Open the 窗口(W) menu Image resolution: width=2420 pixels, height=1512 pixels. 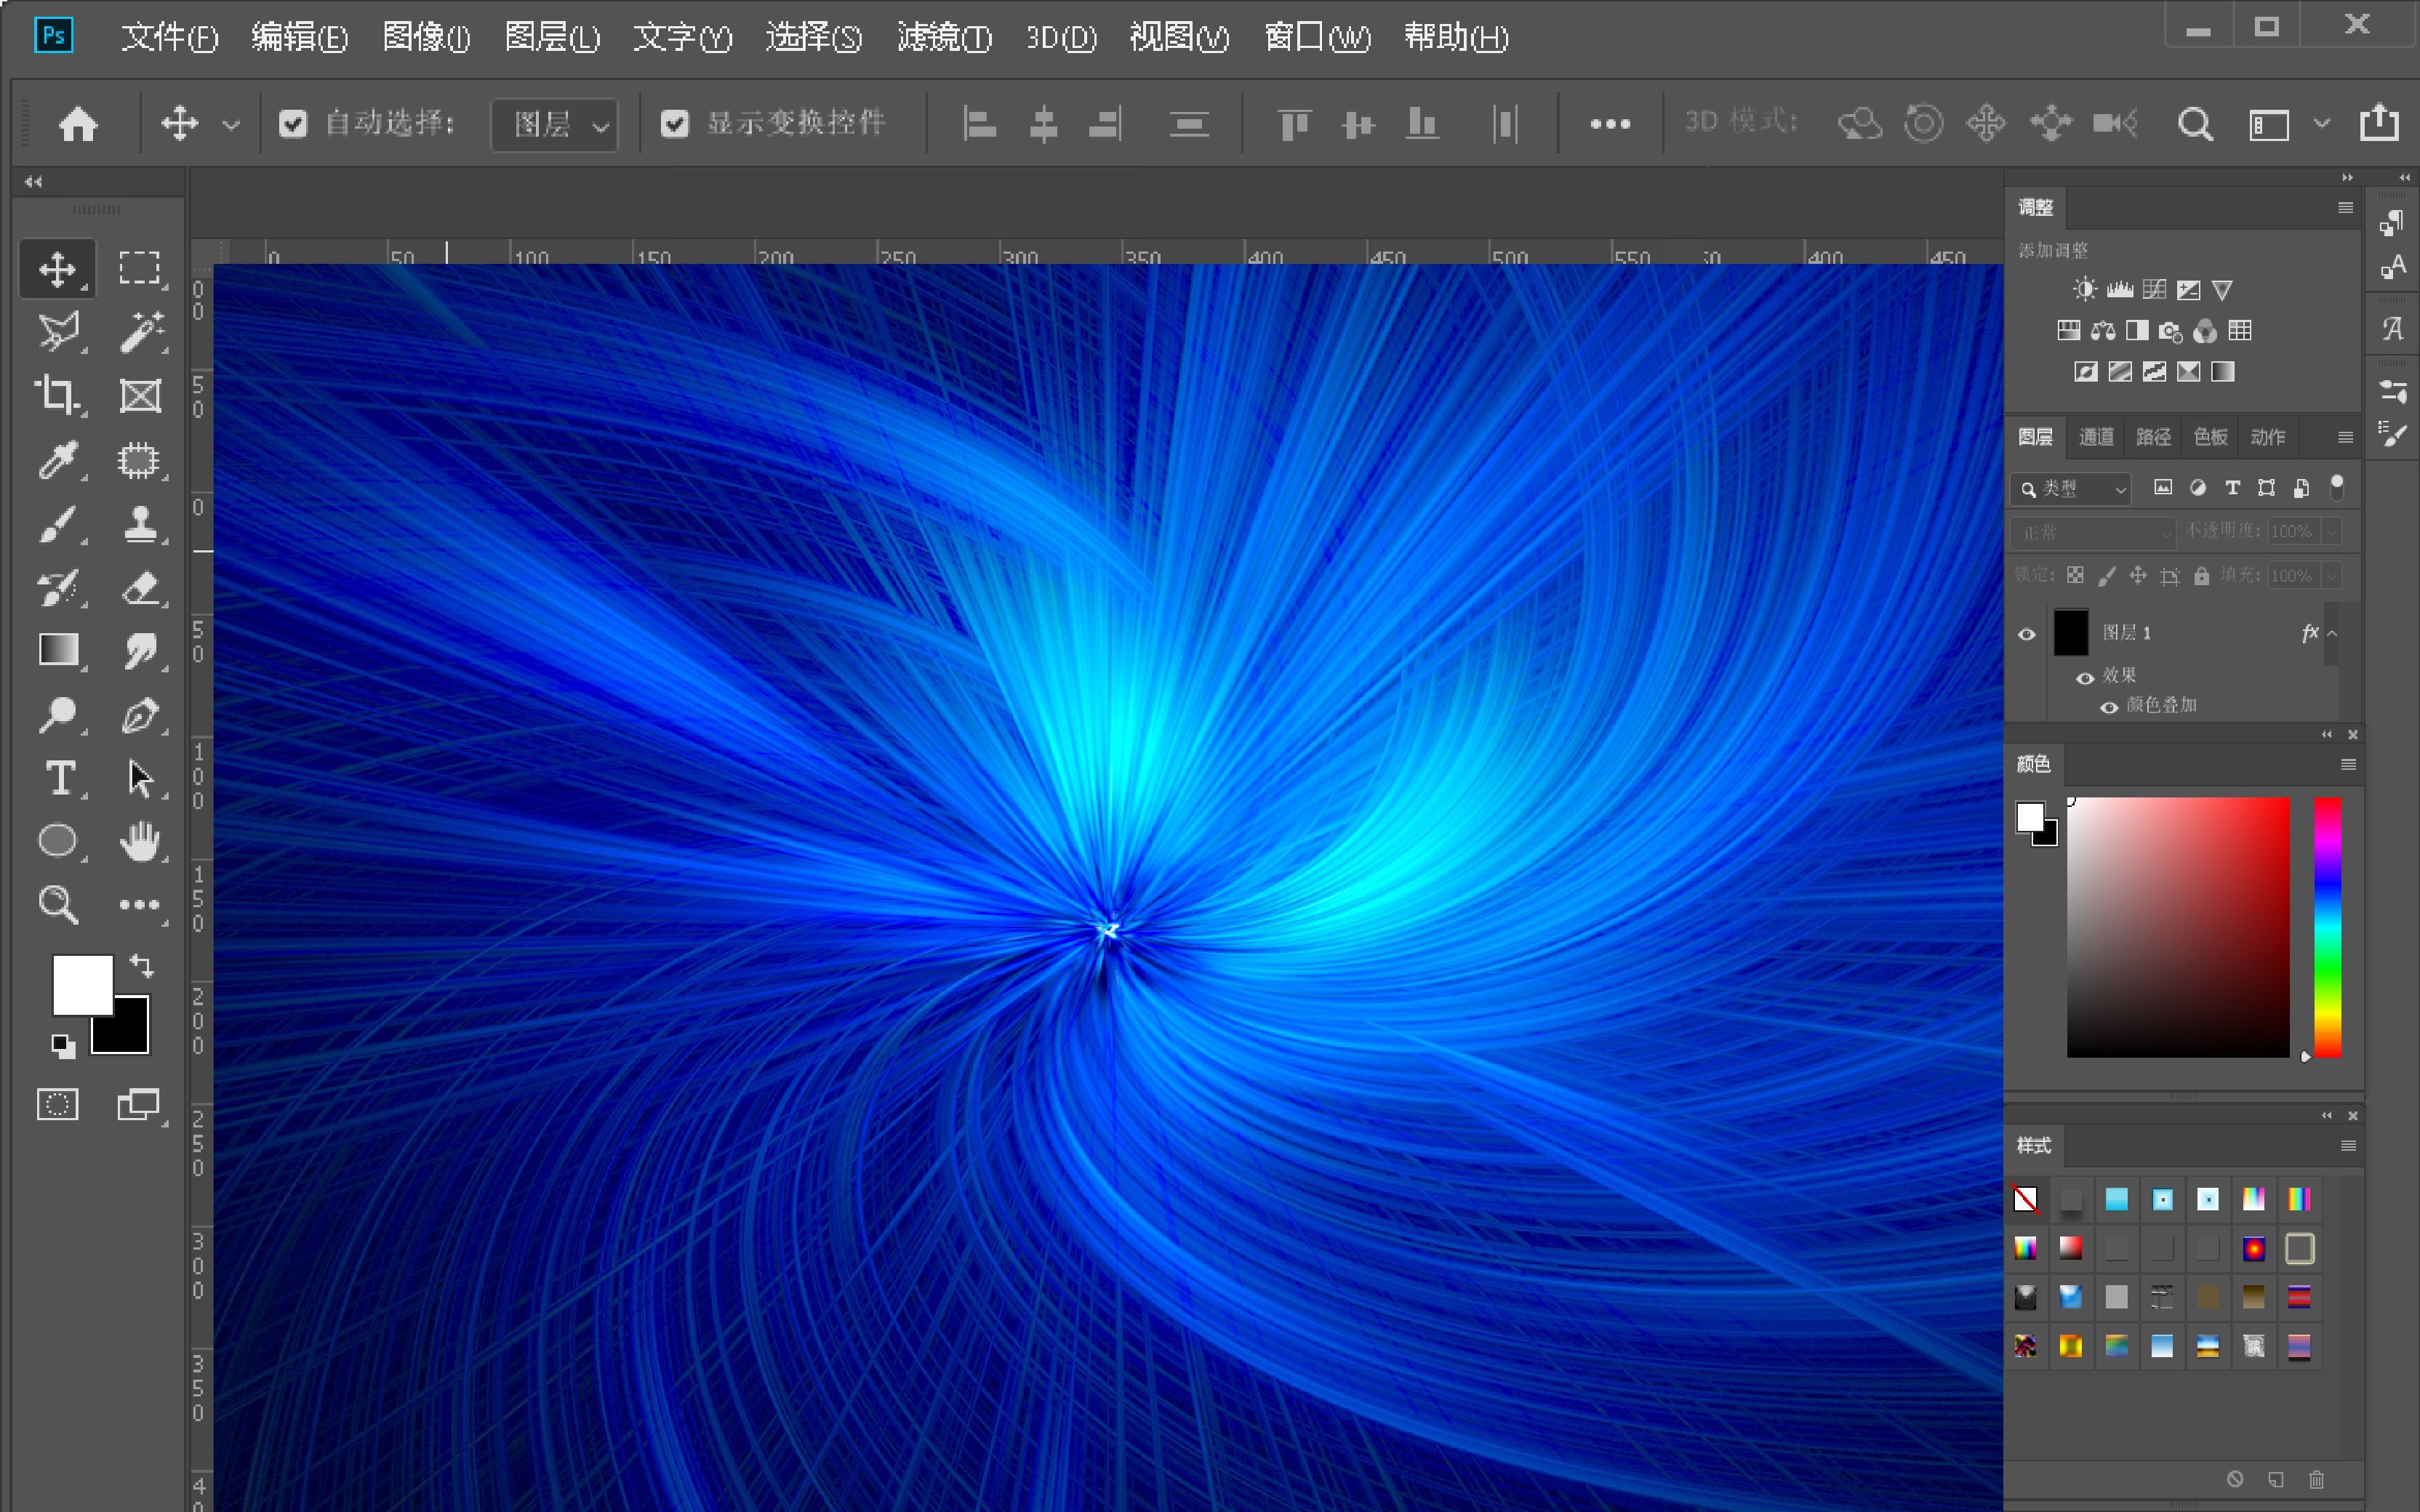[1317, 38]
